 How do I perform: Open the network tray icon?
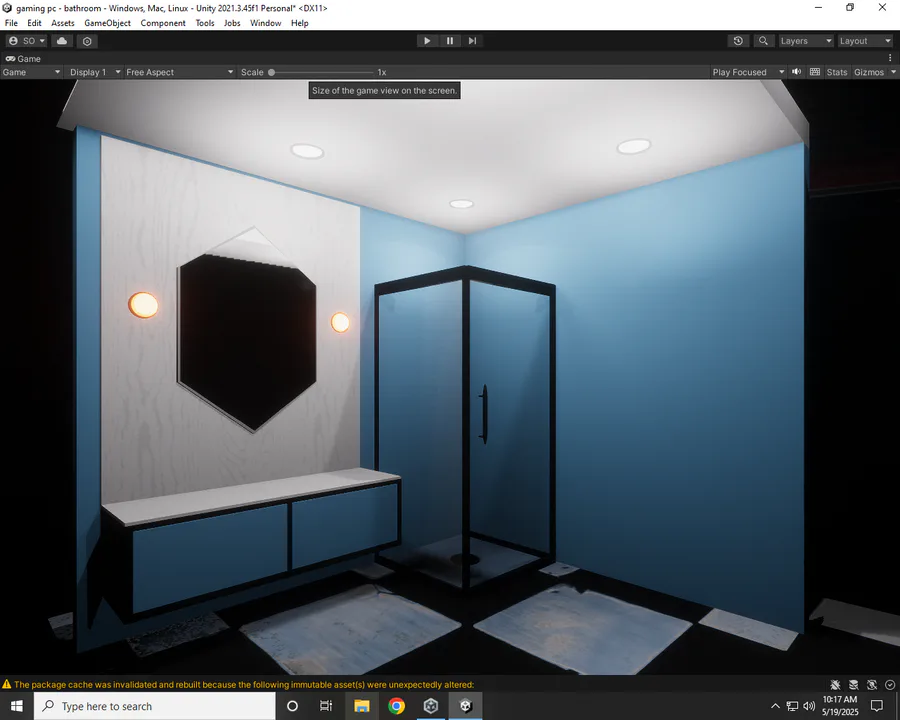tap(792, 706)
